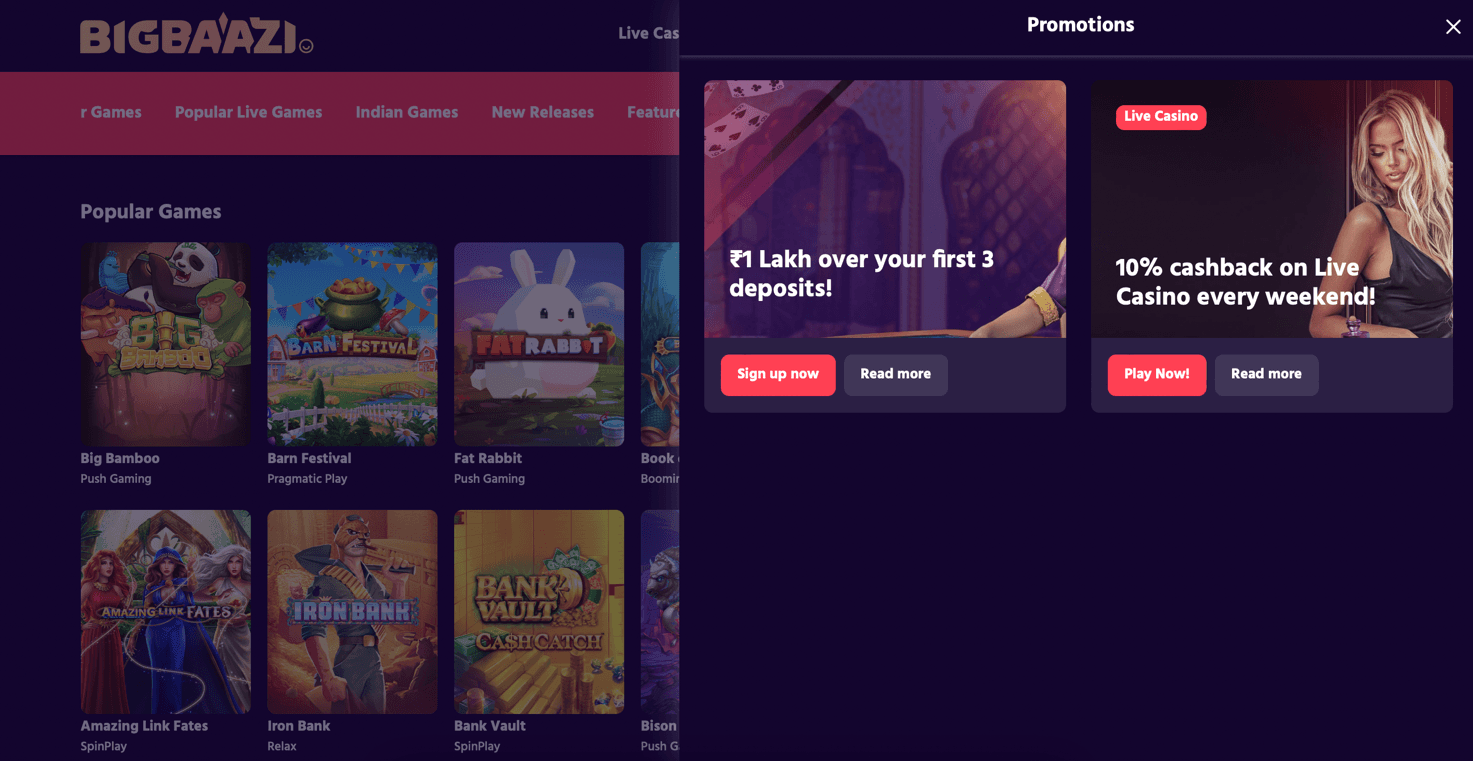The image size is (1473, 761).
Task: Launch the Amazing Link Fates game tile
Action: click(x=166, y=612)
